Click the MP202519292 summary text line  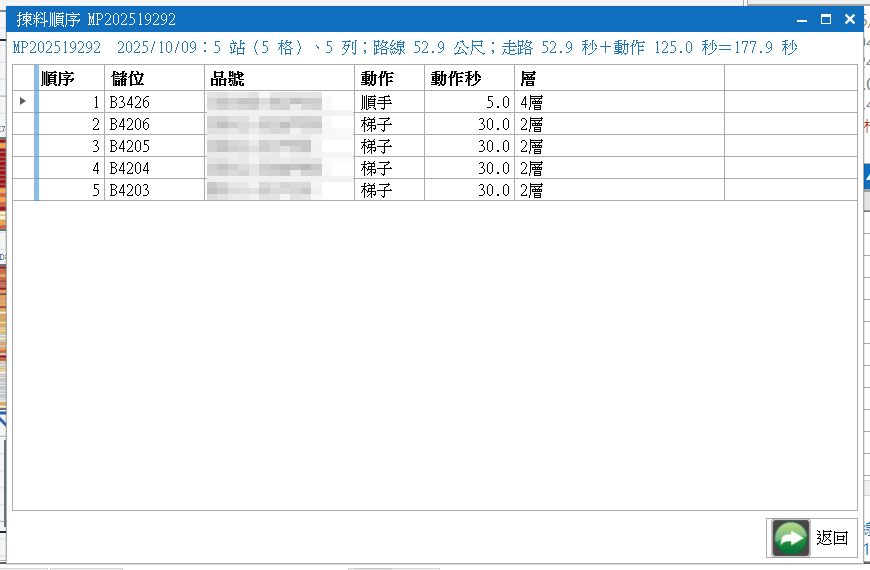tap(405, 47)
